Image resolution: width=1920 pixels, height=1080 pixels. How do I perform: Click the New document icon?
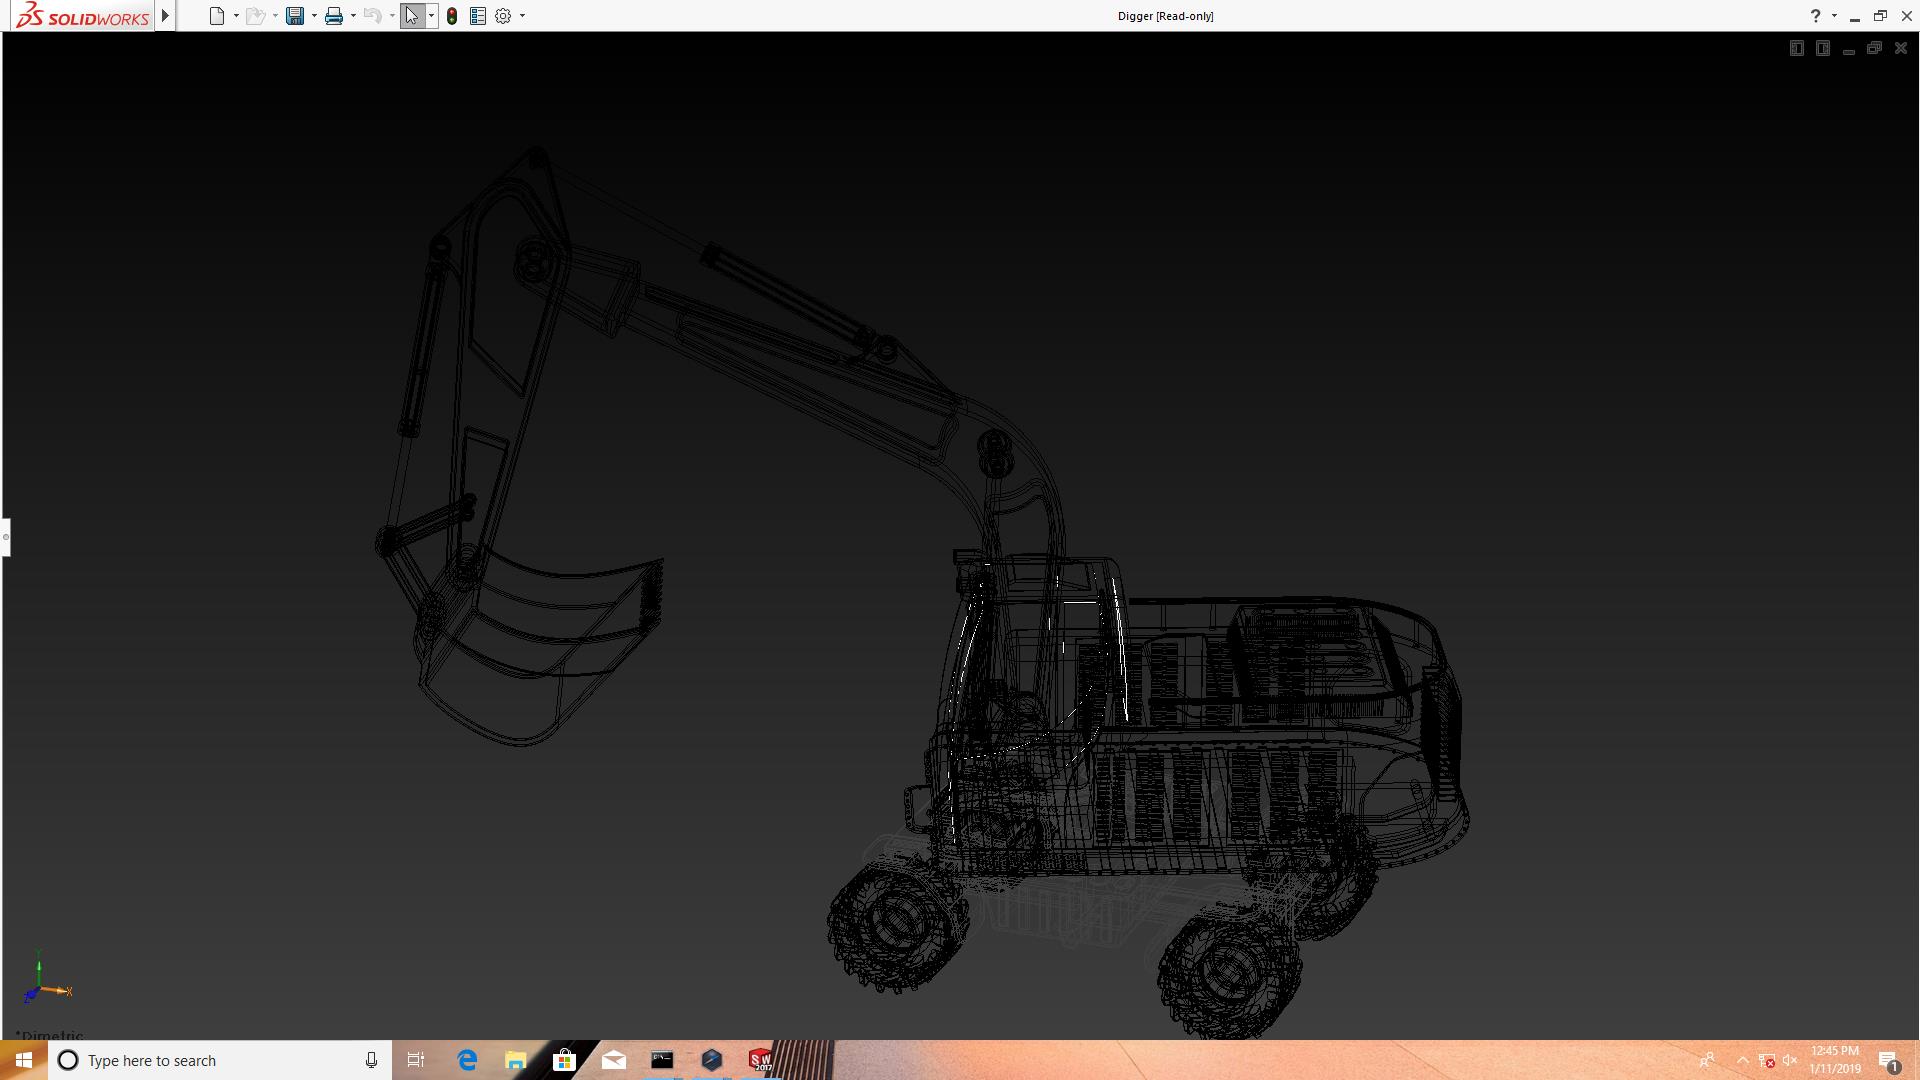tap(216, 16)
